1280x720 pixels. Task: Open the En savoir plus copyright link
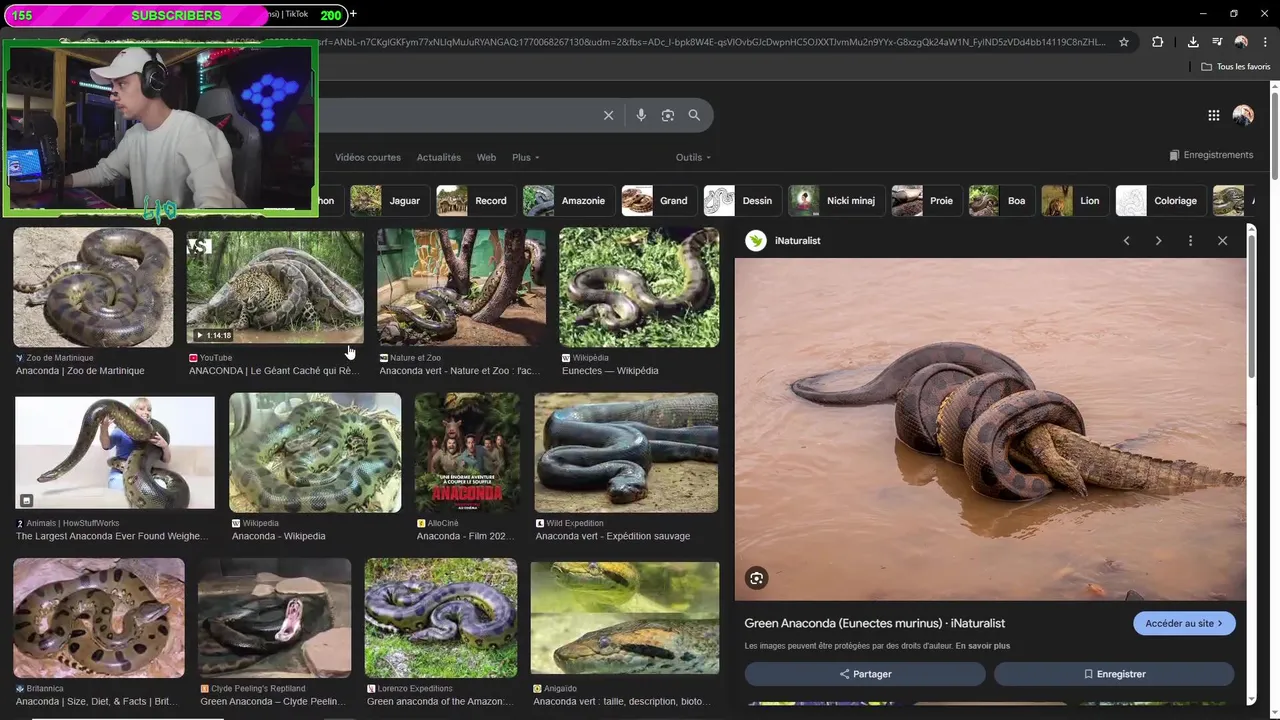click(982, 646)
